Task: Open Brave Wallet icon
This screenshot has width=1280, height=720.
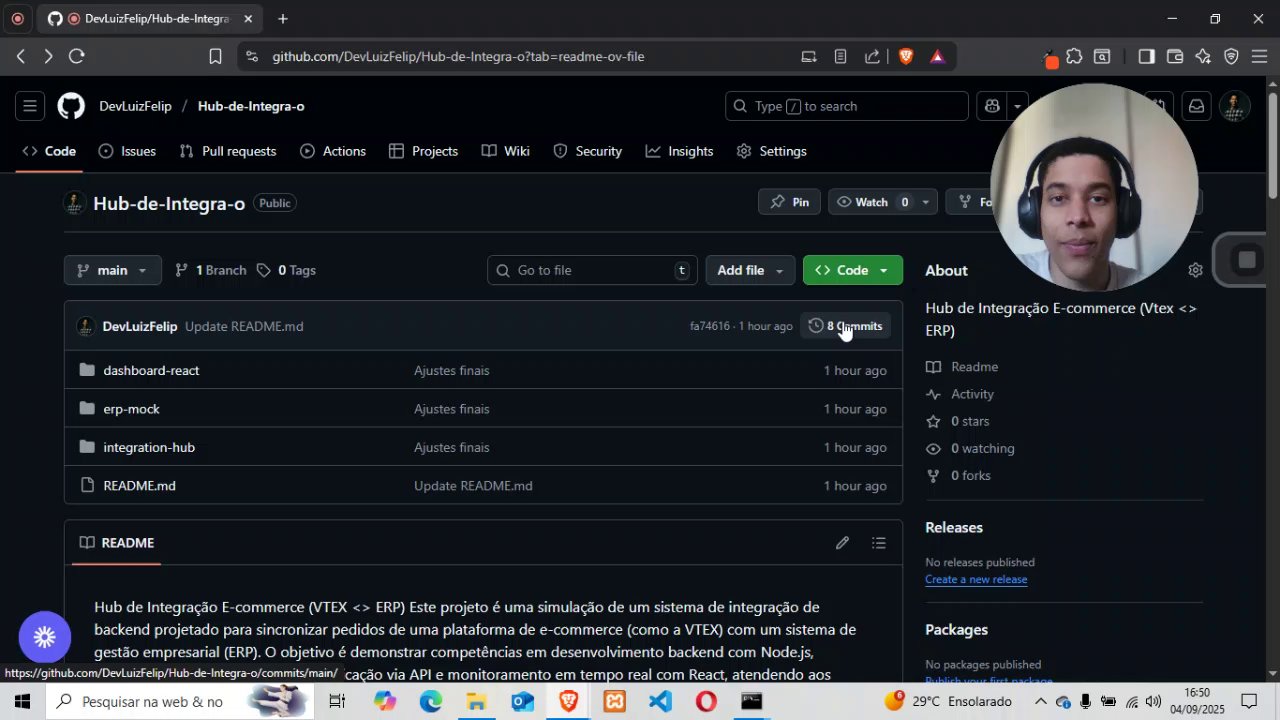Action: pyautogui.click(x=1175, y=57)
